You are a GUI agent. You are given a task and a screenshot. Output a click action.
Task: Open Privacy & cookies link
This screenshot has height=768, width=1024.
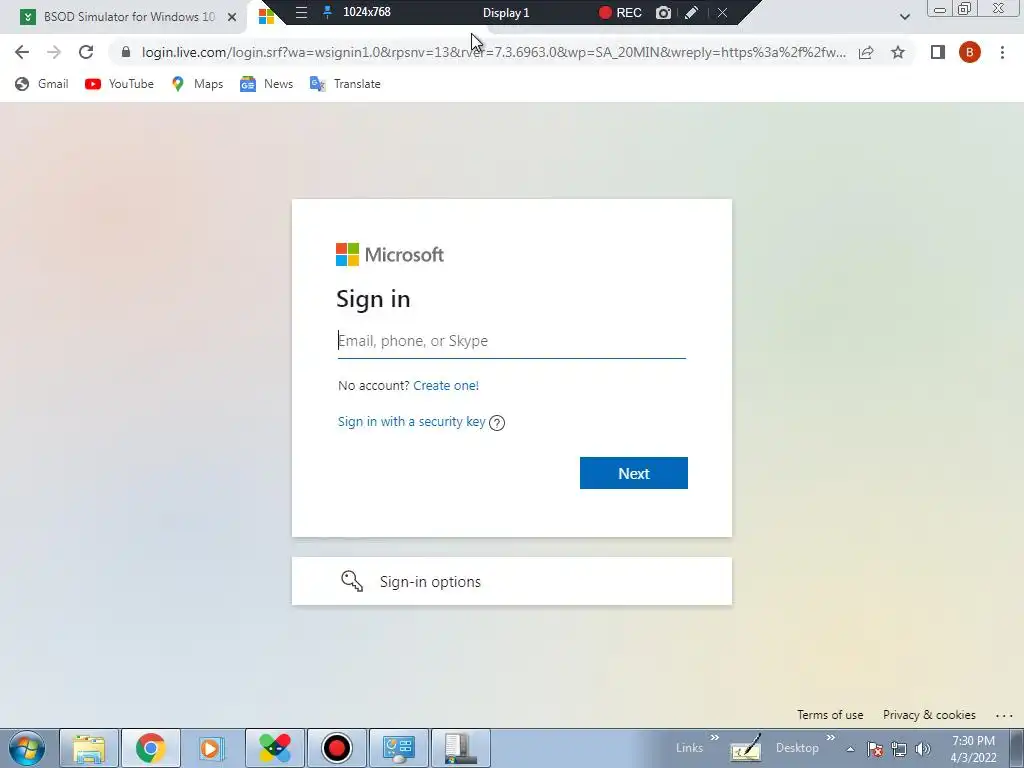click(929, 715)
